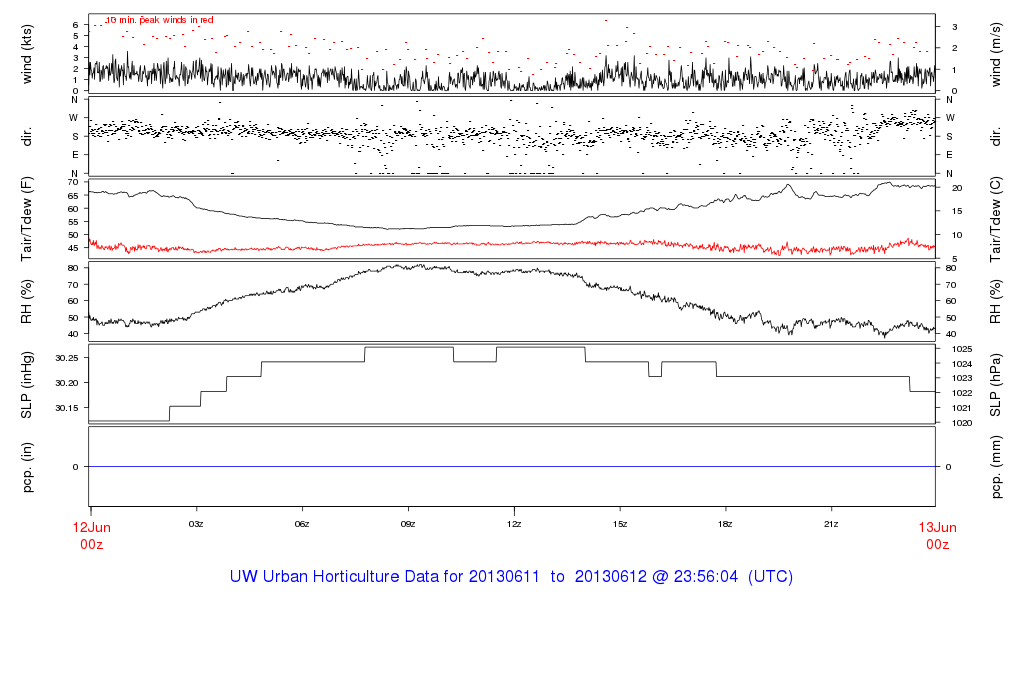Click the 21z time tick label

coord(831,524)
